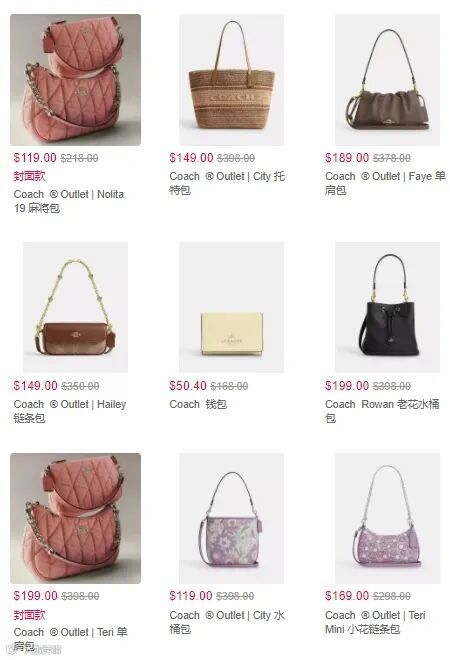Open the pink quilted Nolita 19 bag image
The width and height of the screenshot is (450, 660).
pos(75,80)
